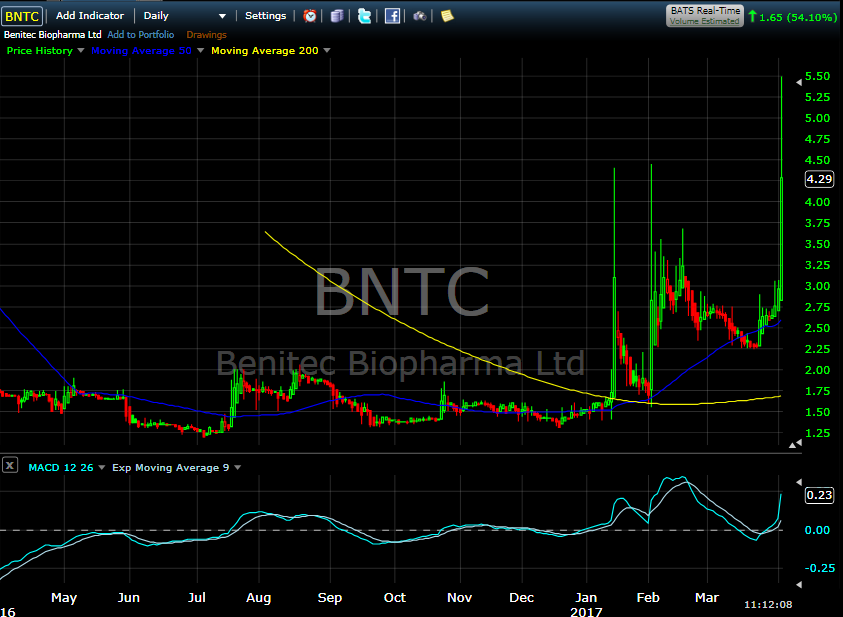
Task: Click the Exp Moving Average 9 label
Action: 170,468
